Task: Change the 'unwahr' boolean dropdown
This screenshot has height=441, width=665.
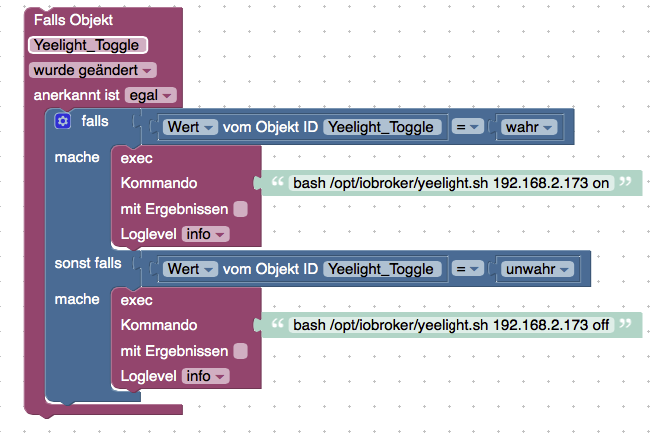Action: [537, 269]
